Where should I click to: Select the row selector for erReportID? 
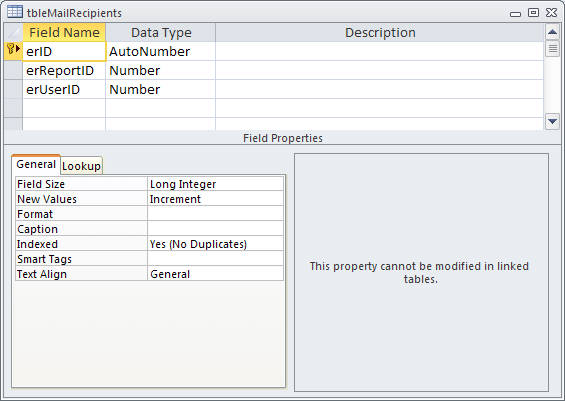(13, 70)
